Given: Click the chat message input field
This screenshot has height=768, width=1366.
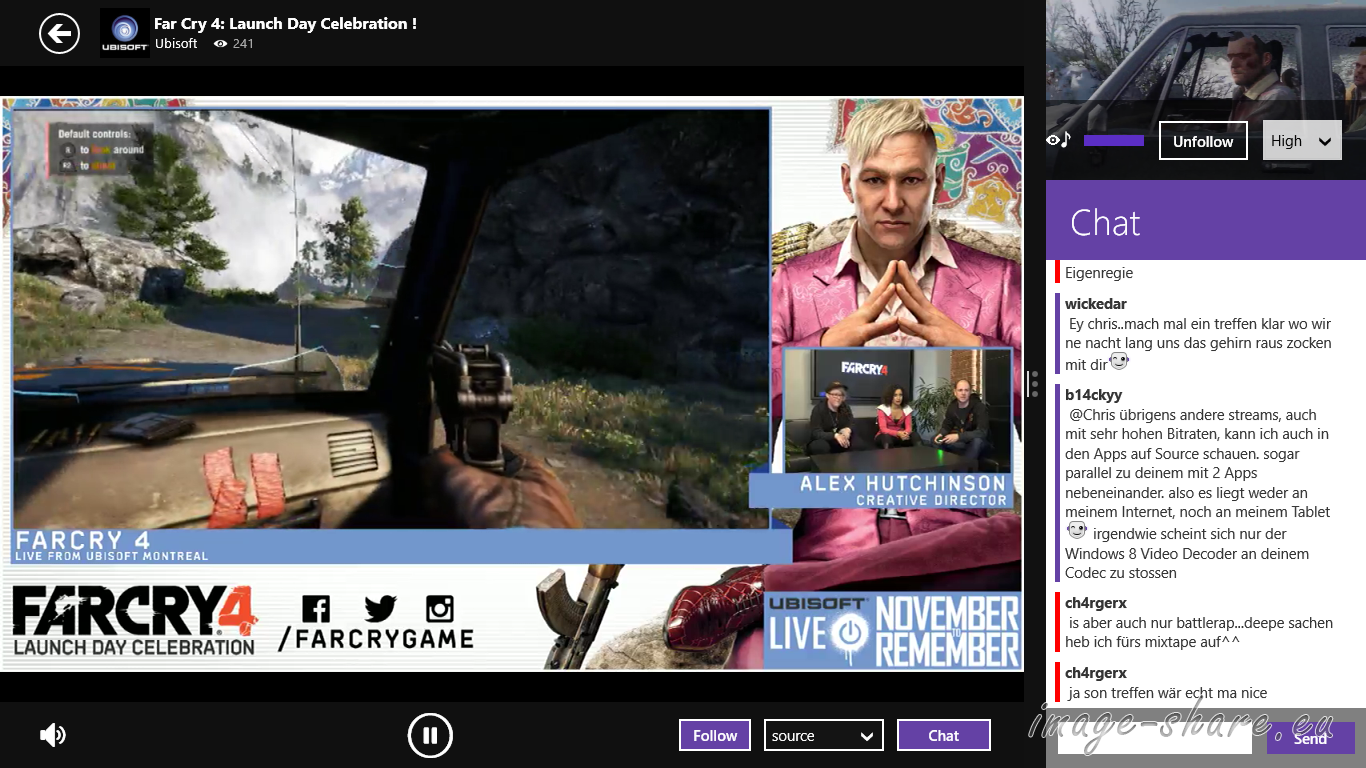Looking at the screenshot, I should click(1154, 740).
